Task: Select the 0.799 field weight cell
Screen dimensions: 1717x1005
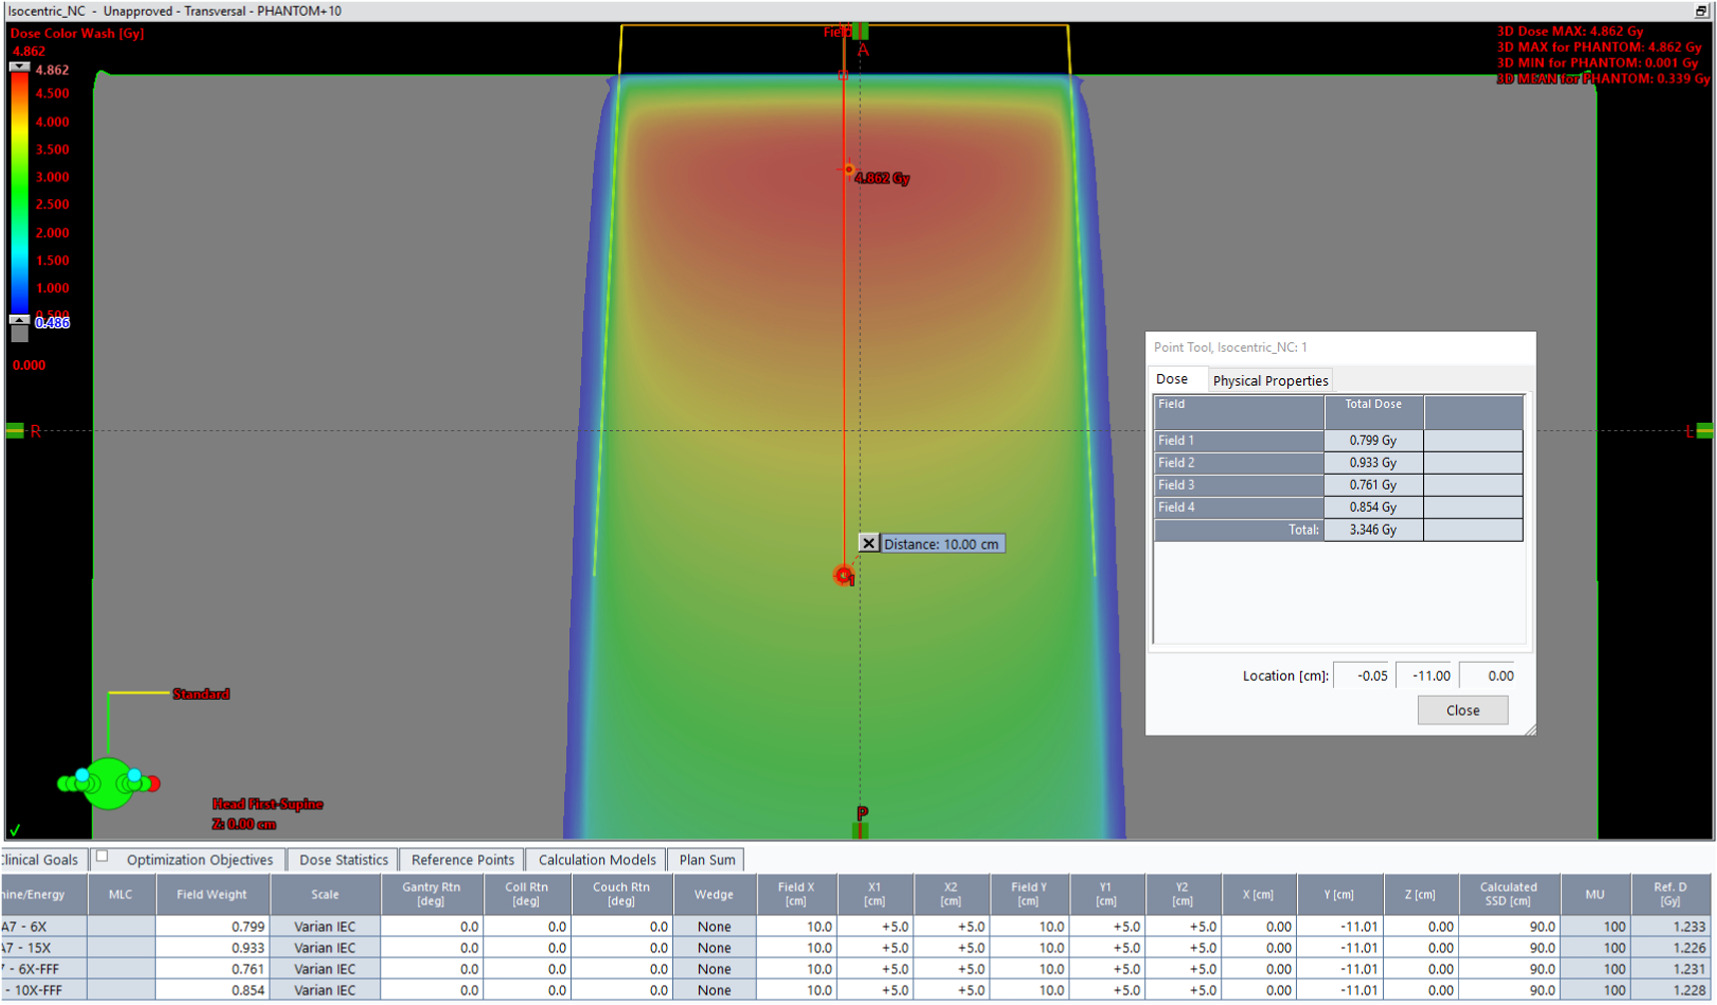Action: point(212,927)
